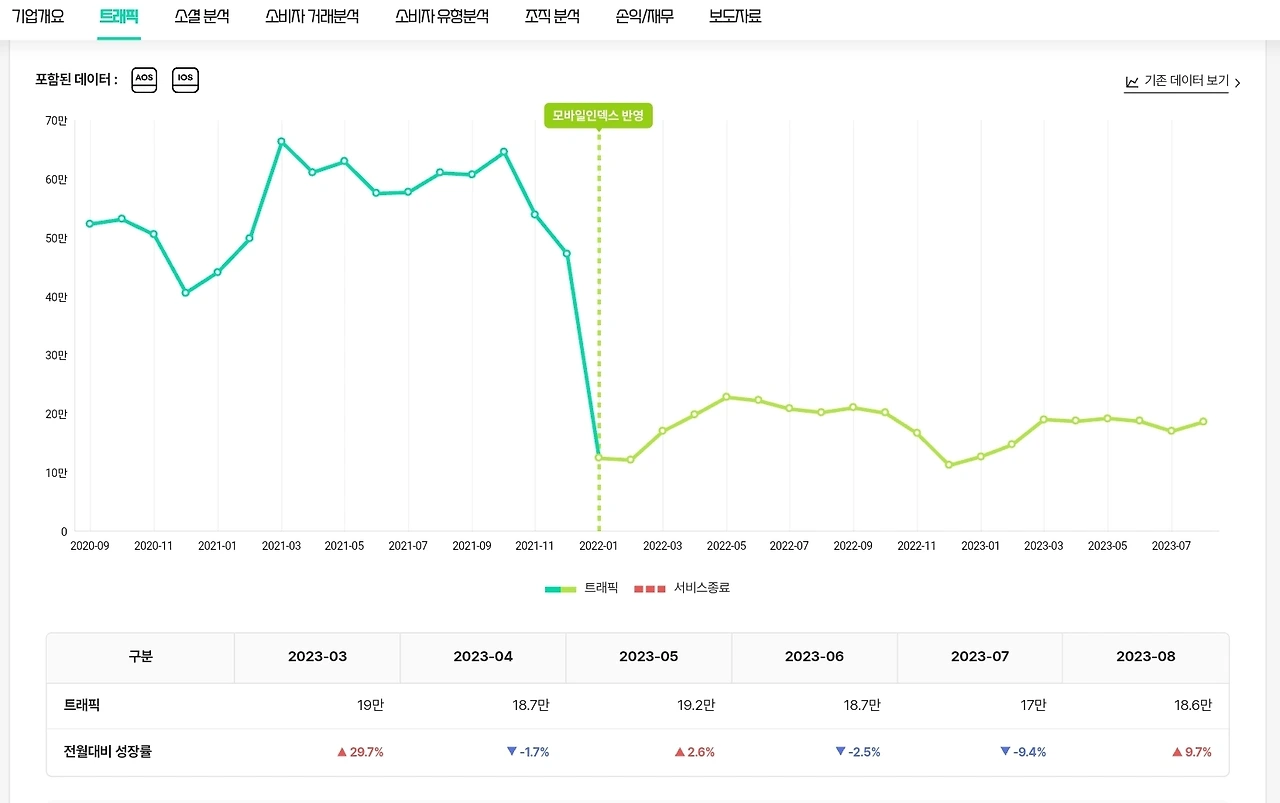Viewport: 1280px width, 803px height.
Task: Click the line-chart icon beside 기존 데이터 보기
Action: 1132,82
